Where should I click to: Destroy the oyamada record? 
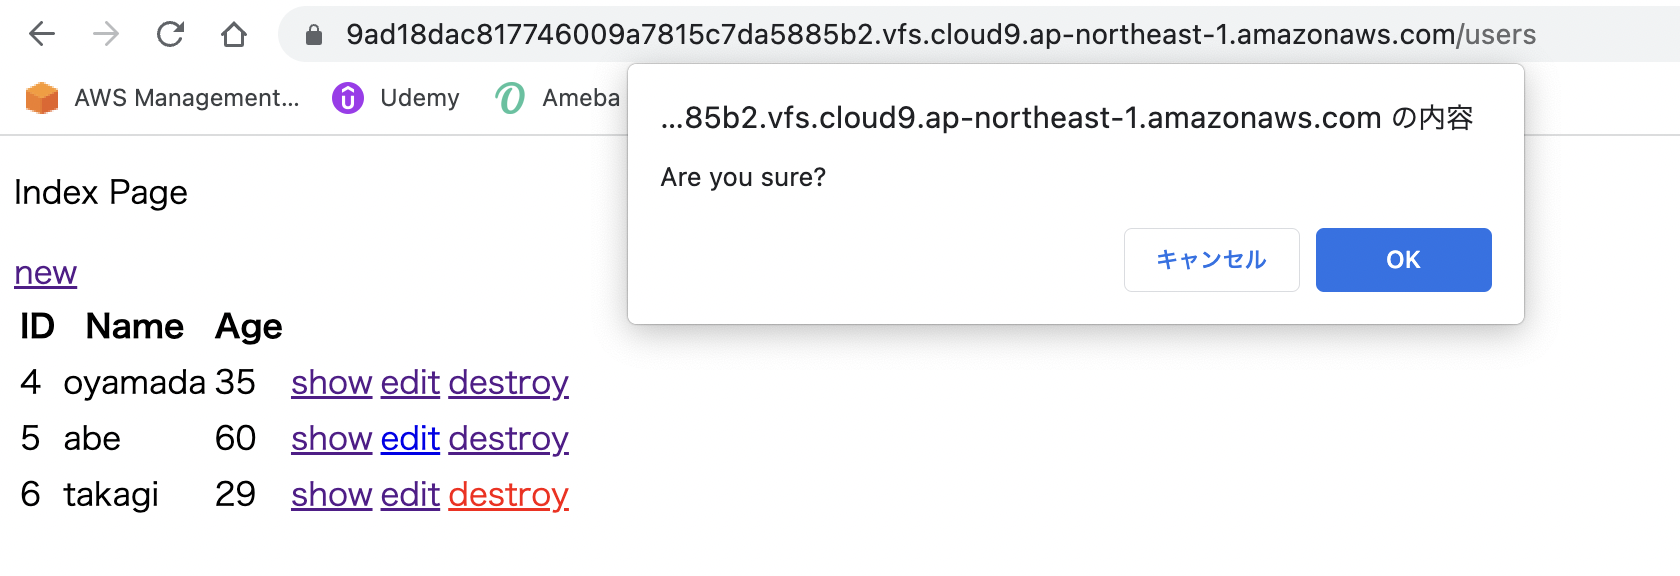pos(508,383)
